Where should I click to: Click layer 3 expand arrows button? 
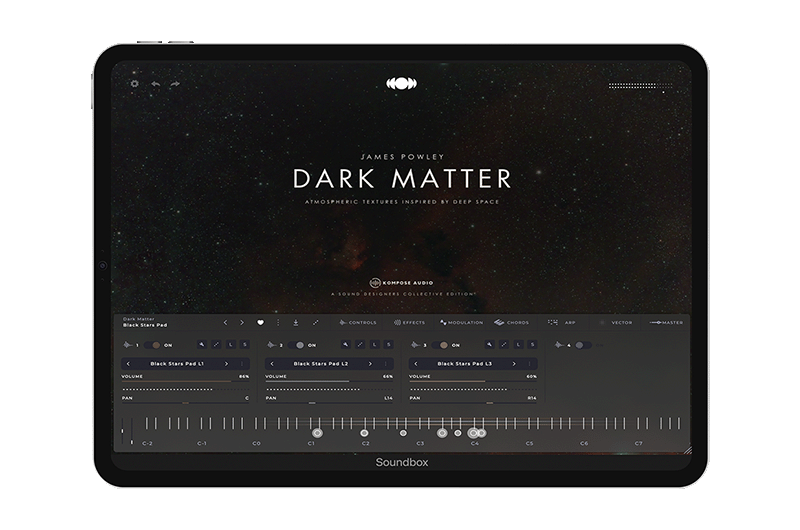[504, 345]
